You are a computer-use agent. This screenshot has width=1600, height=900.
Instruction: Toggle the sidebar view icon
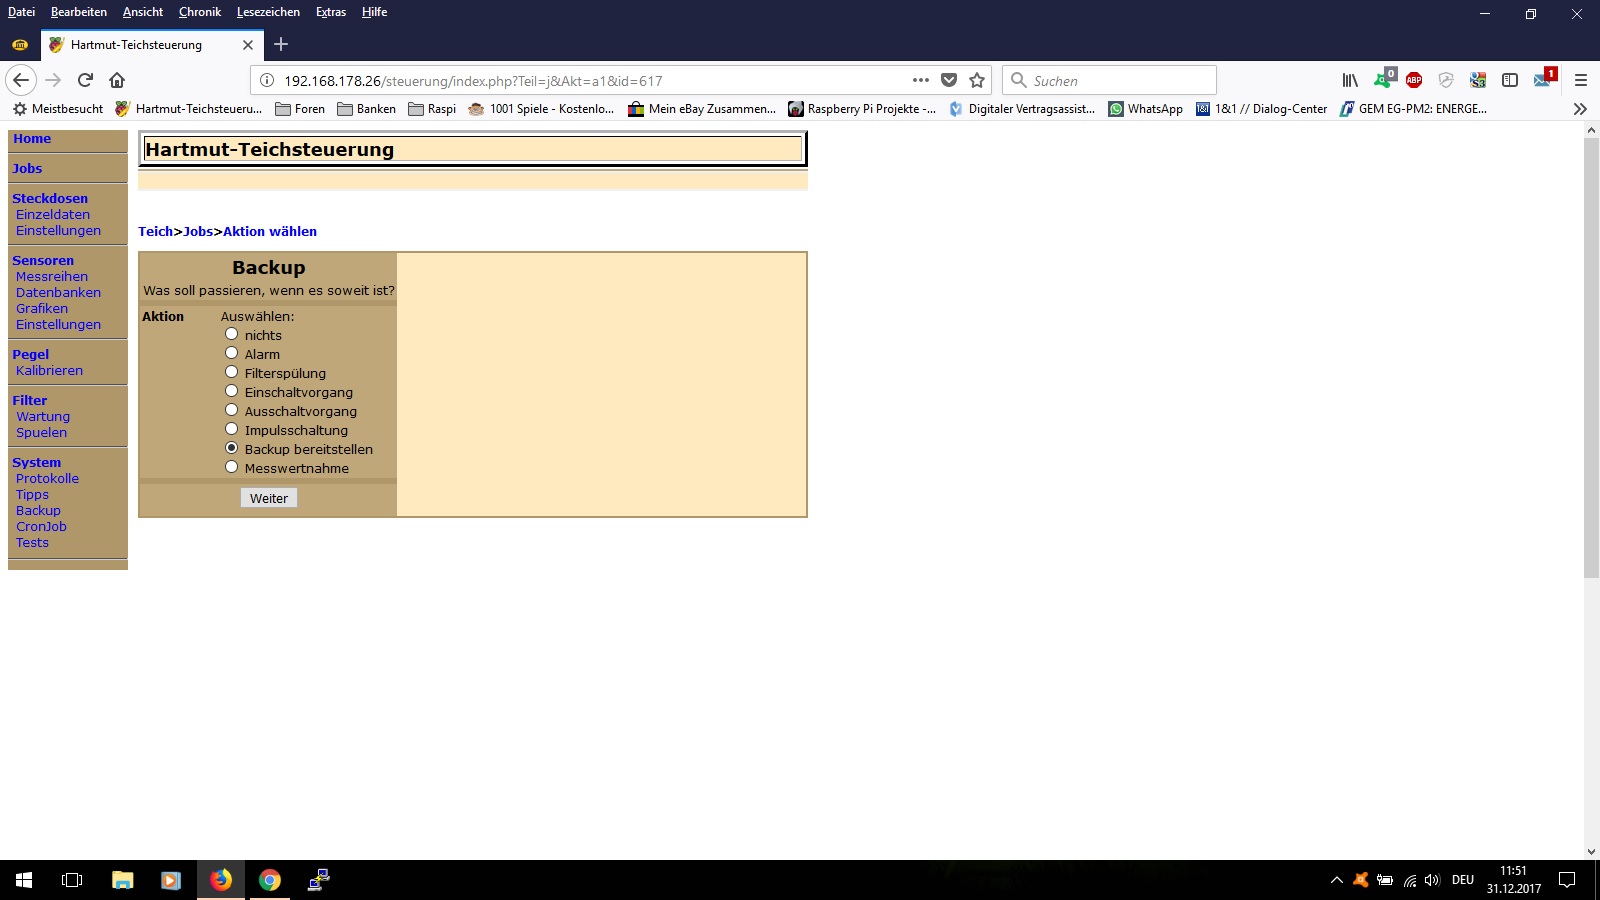pos(1510,80)
